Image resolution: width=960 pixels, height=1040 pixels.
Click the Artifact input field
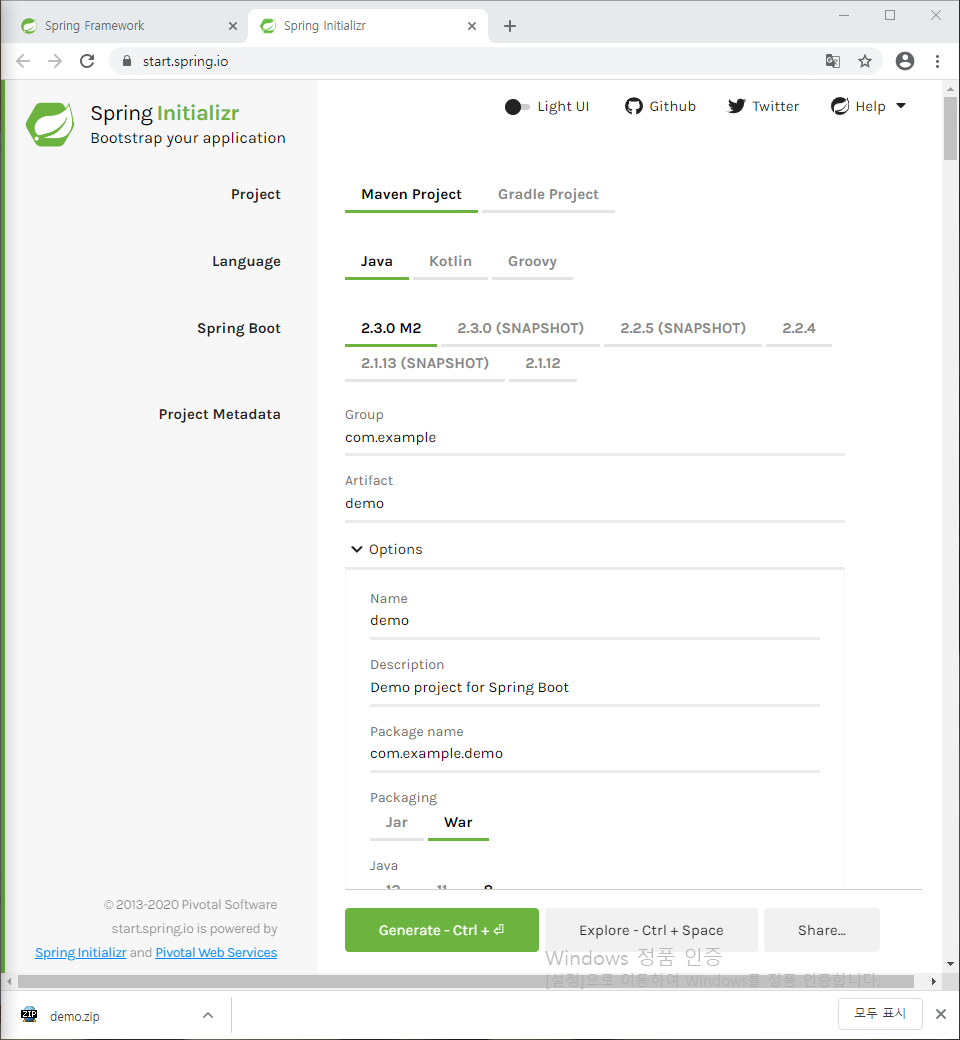(x=594, y=504)
